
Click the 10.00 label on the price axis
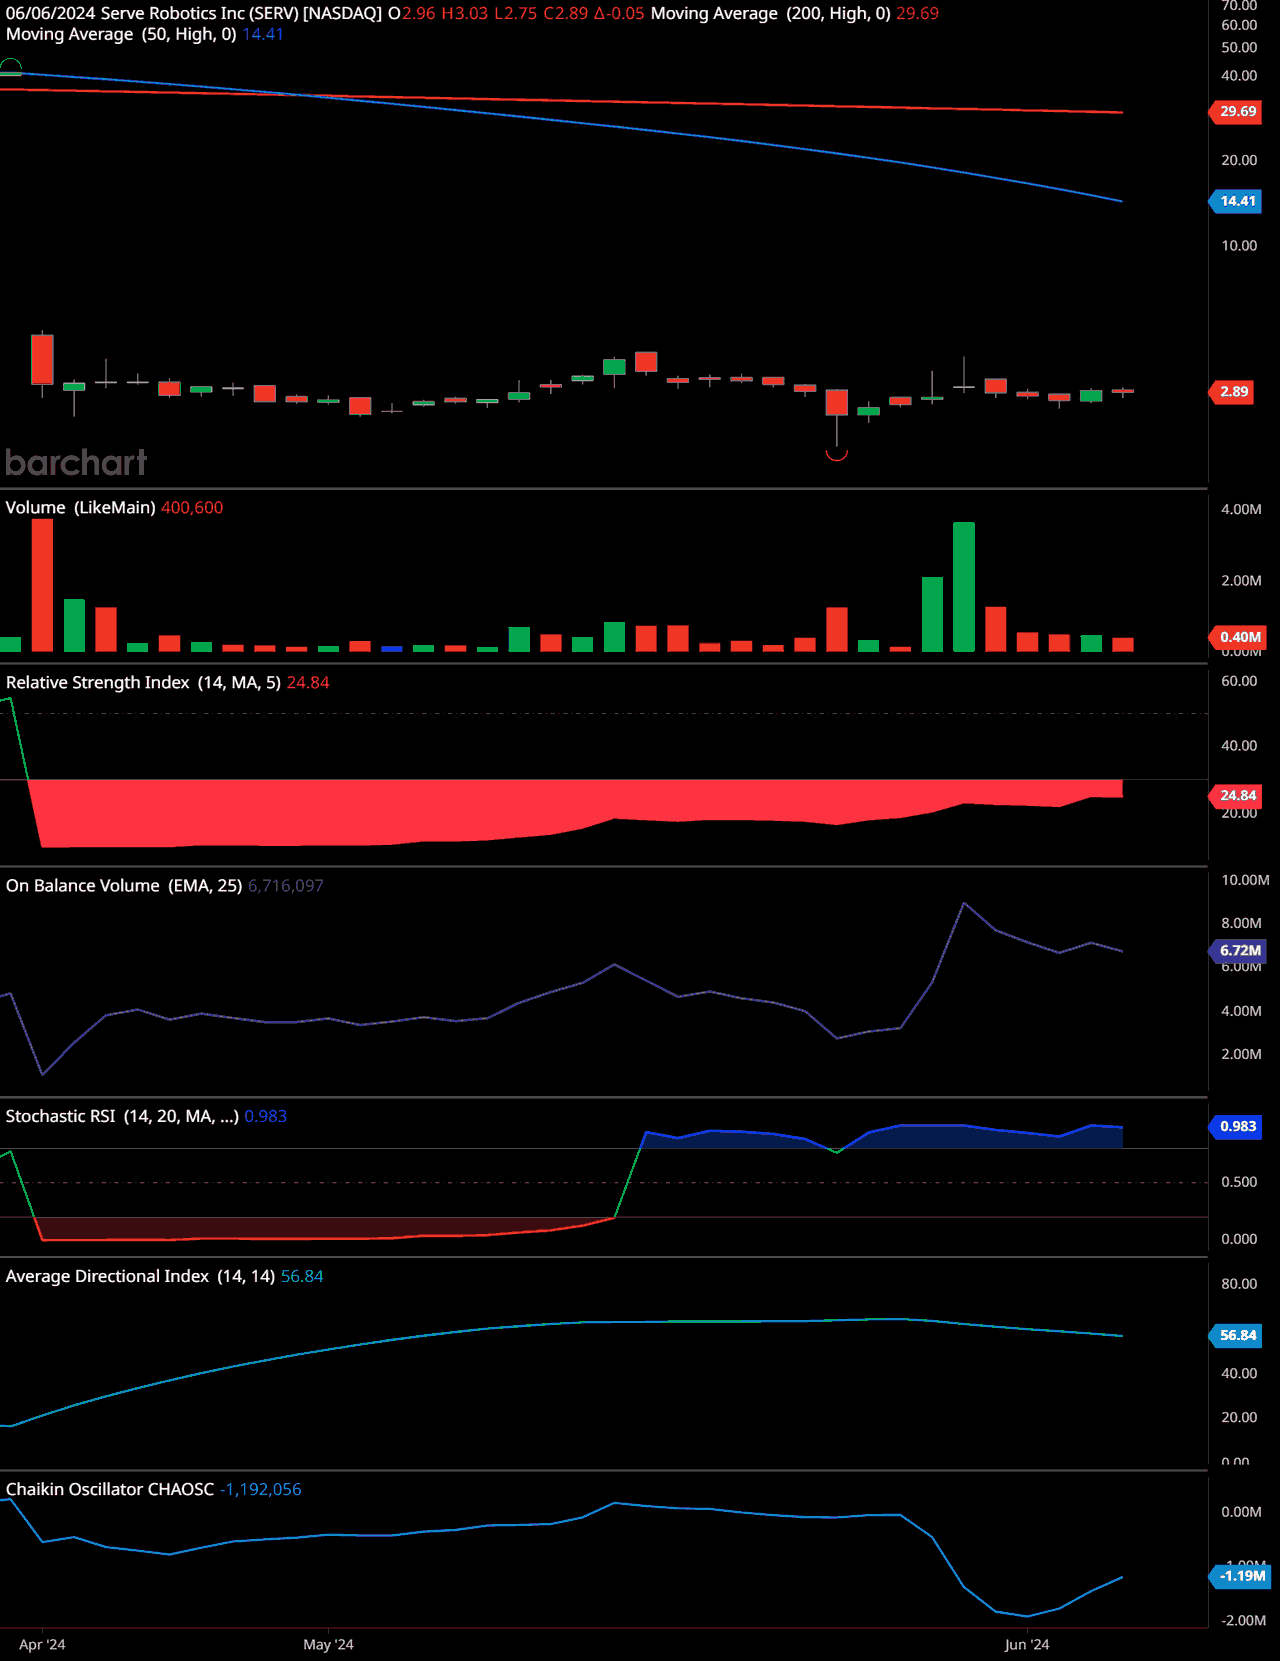point(1239,246)
